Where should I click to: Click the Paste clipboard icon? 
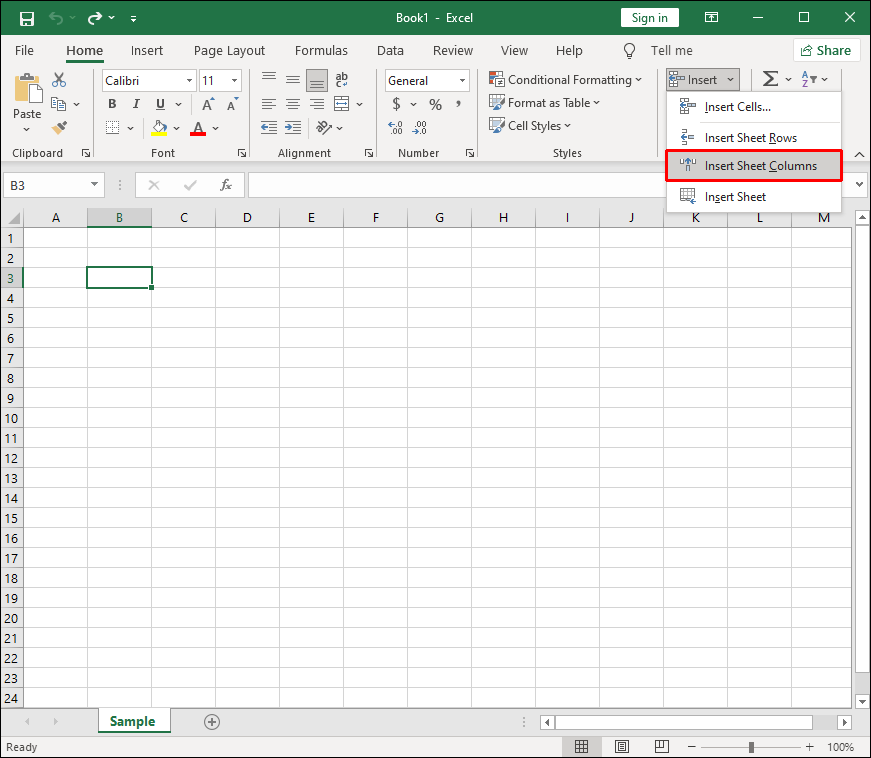27,89
